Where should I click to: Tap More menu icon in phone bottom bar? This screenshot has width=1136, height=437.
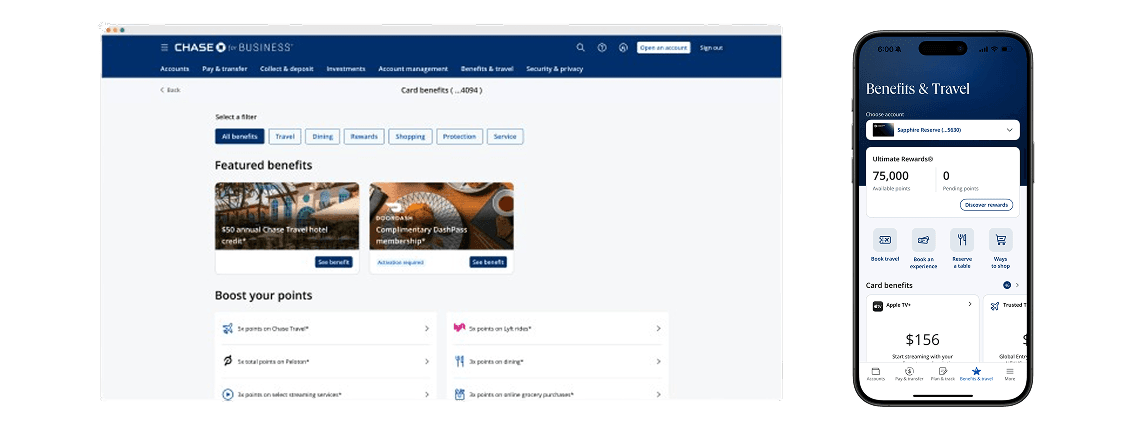coord(1009,371)
